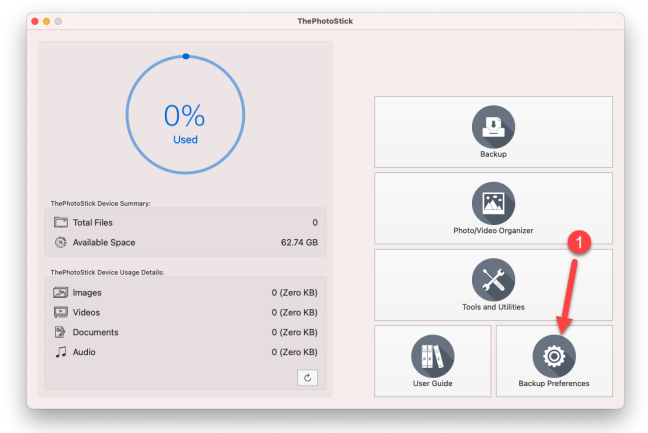Click the Documents label
The image size is (648, 433).
point(95,332)
